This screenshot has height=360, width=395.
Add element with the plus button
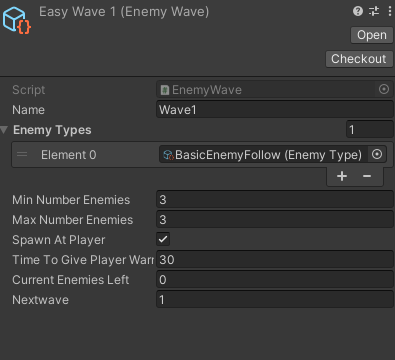(342, 176)
